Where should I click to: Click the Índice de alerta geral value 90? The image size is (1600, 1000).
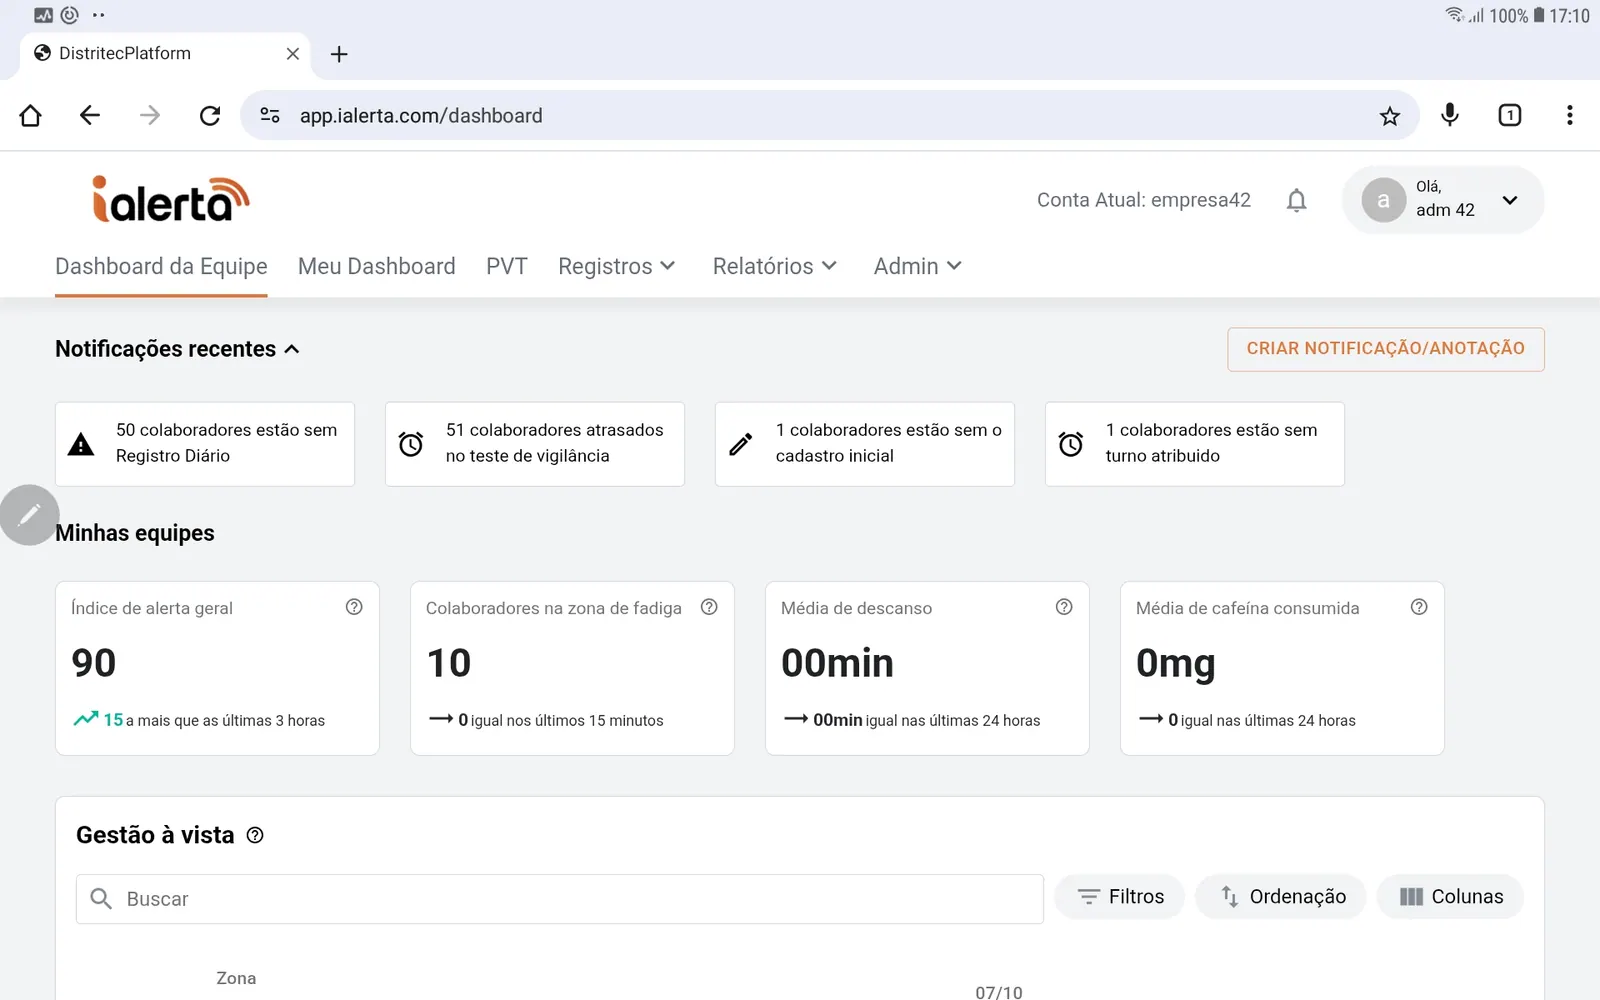(x=94, y=663)
